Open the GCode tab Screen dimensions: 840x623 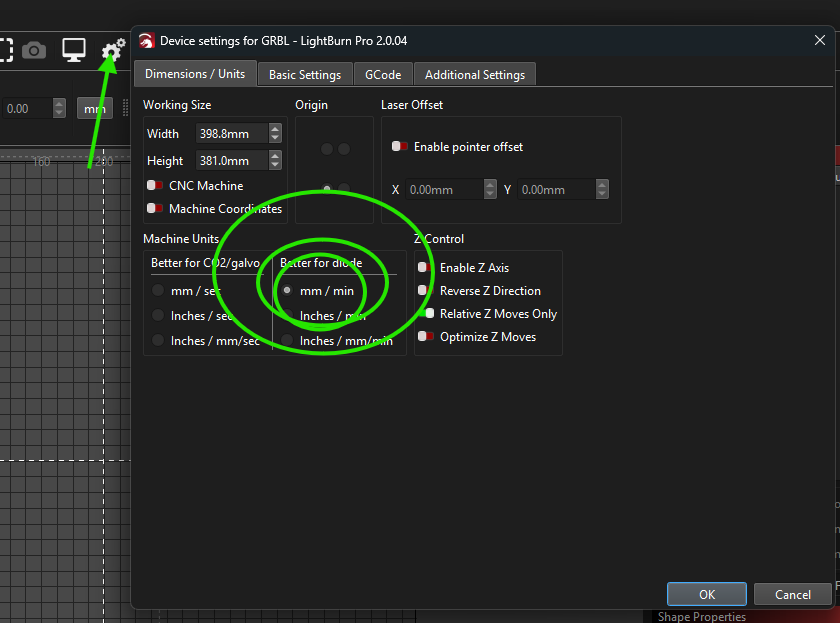click(x=383, y=75)
